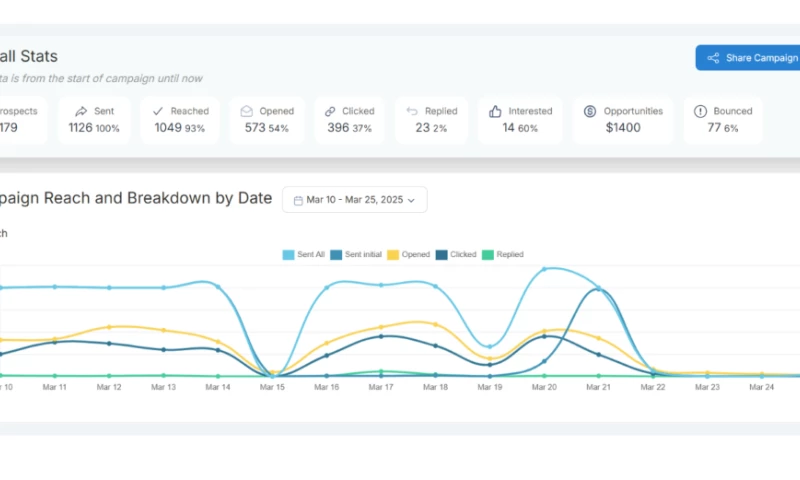Click the Sent paper plane icon
Viewport: 800px width, 480px height.
(x=80, y=111)
